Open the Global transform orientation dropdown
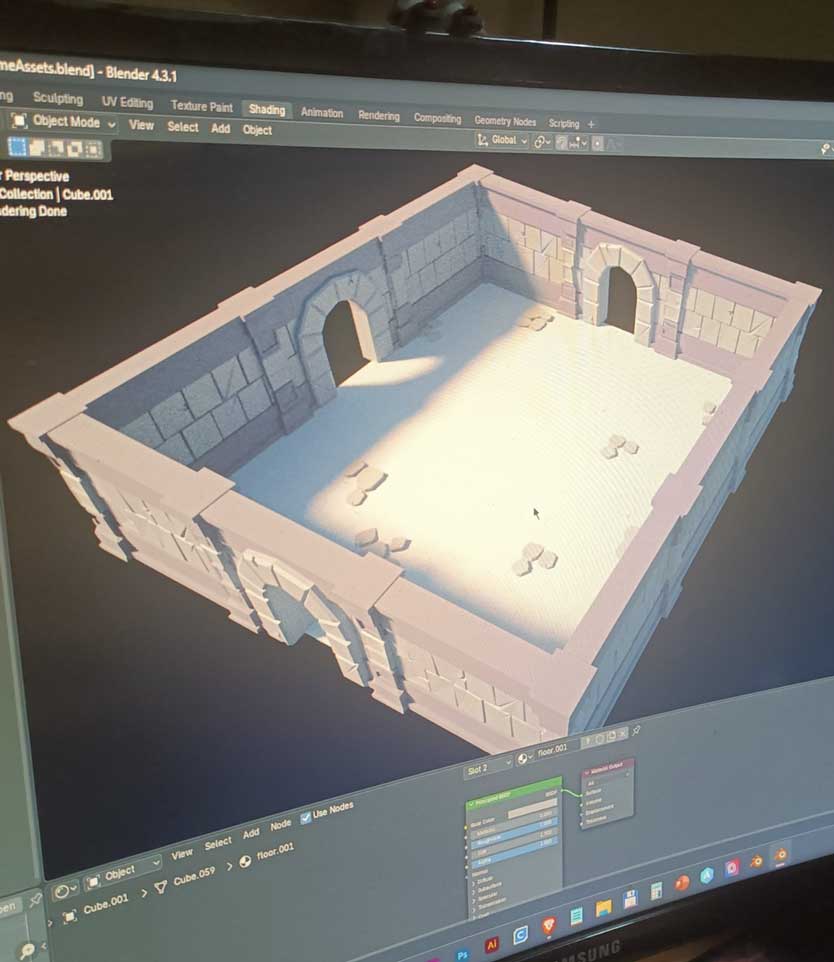Image resolution: width=834 pixels, height=962 pixels. 502,141
